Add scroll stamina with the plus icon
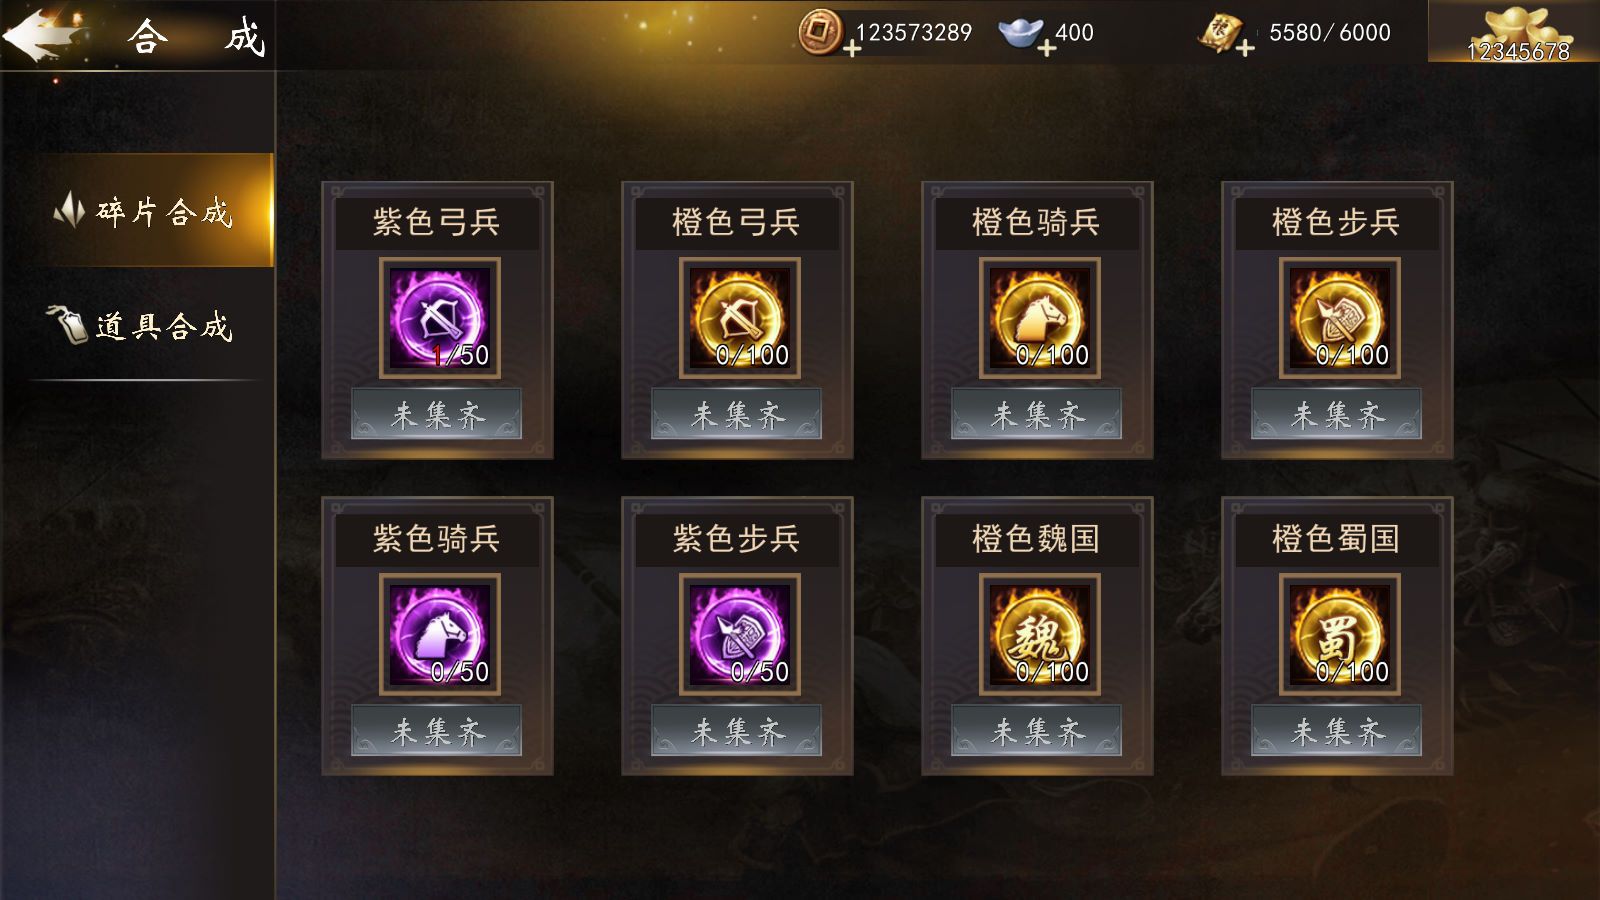 1245,48
